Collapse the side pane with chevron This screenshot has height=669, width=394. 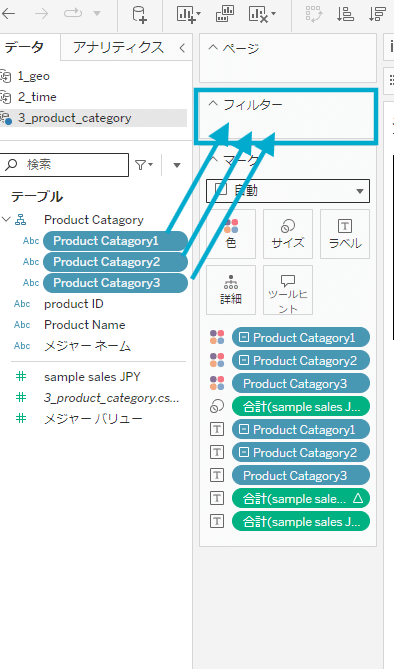182,48
